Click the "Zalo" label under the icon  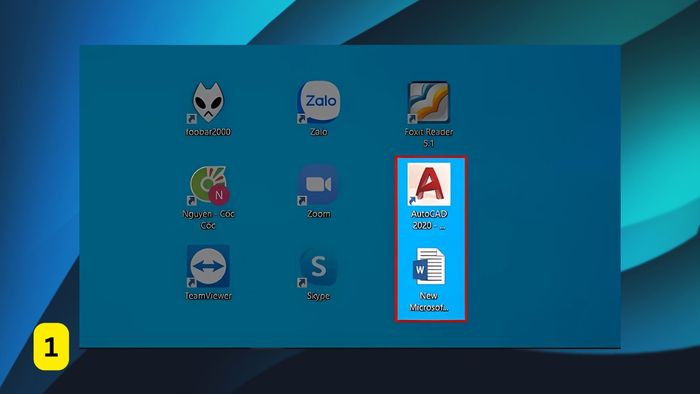click(x=319, y=132)
